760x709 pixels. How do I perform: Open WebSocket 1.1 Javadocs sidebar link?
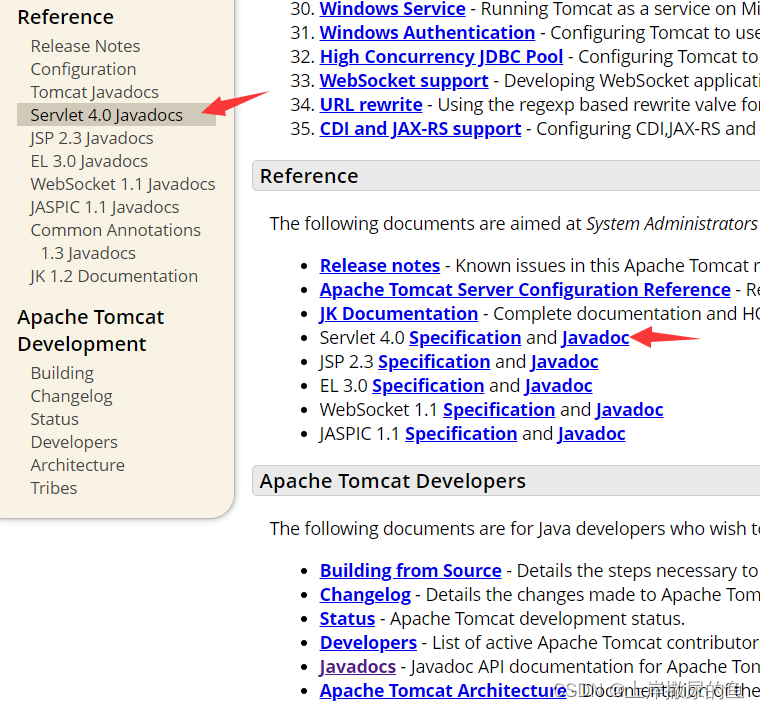click(x=123, y=184)
